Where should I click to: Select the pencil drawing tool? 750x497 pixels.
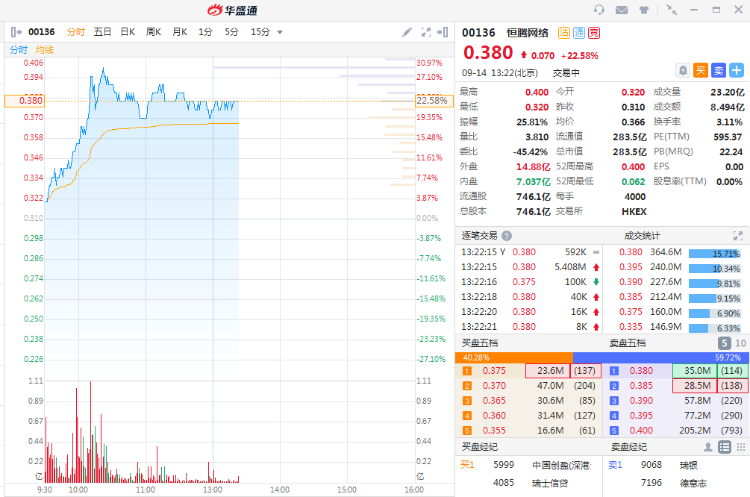[x=407, y=32]
